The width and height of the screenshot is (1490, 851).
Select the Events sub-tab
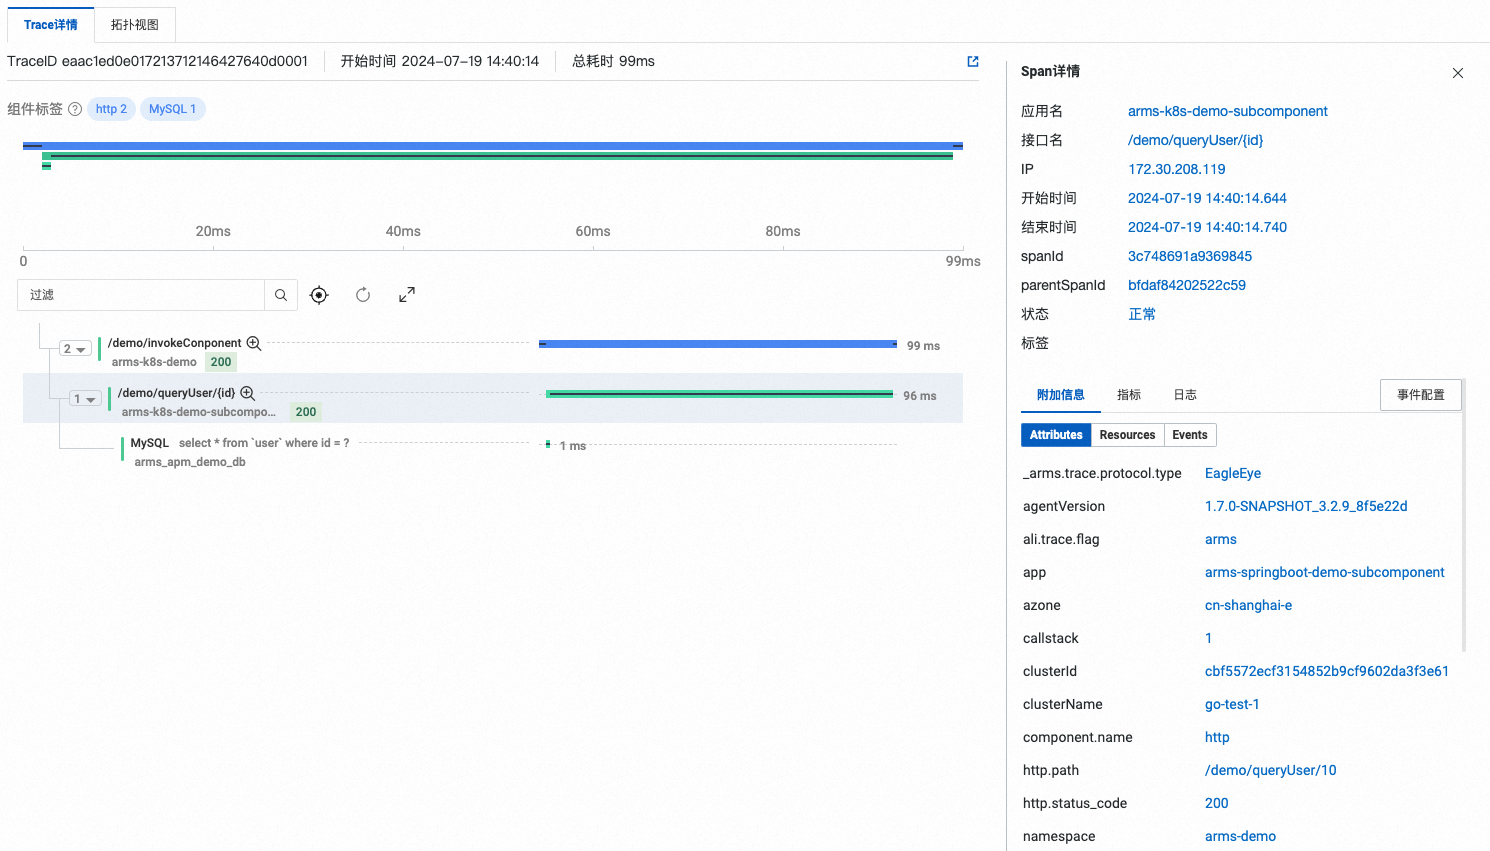click(x=1190, y=435)
